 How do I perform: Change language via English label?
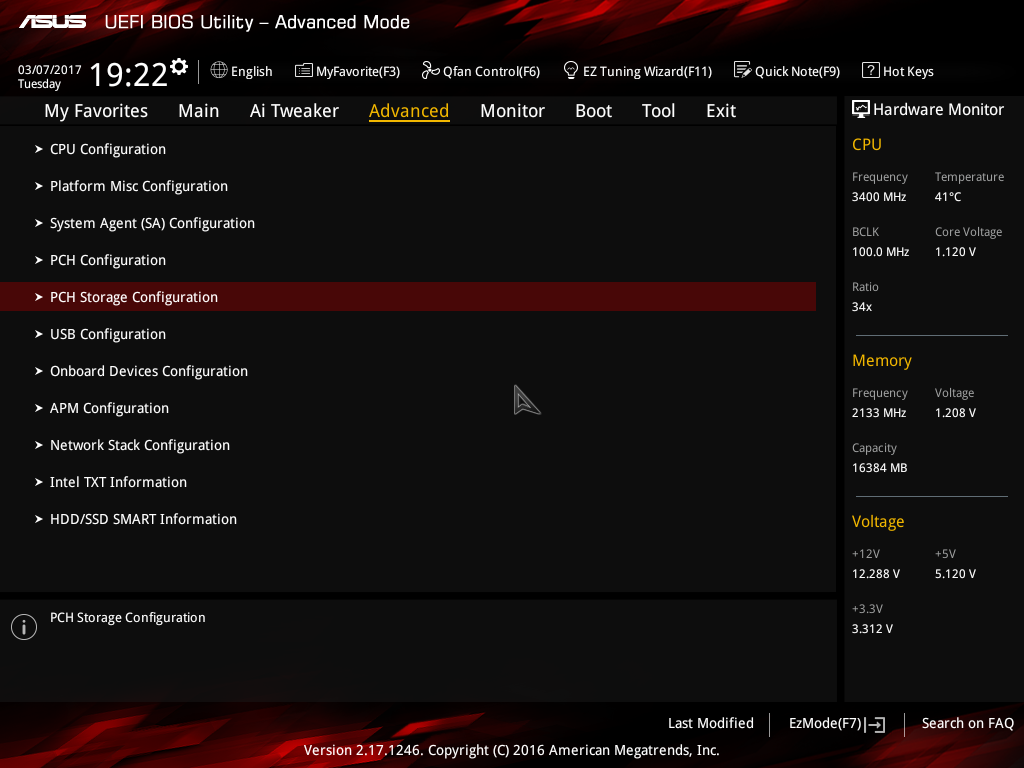(x=251, y=71)
